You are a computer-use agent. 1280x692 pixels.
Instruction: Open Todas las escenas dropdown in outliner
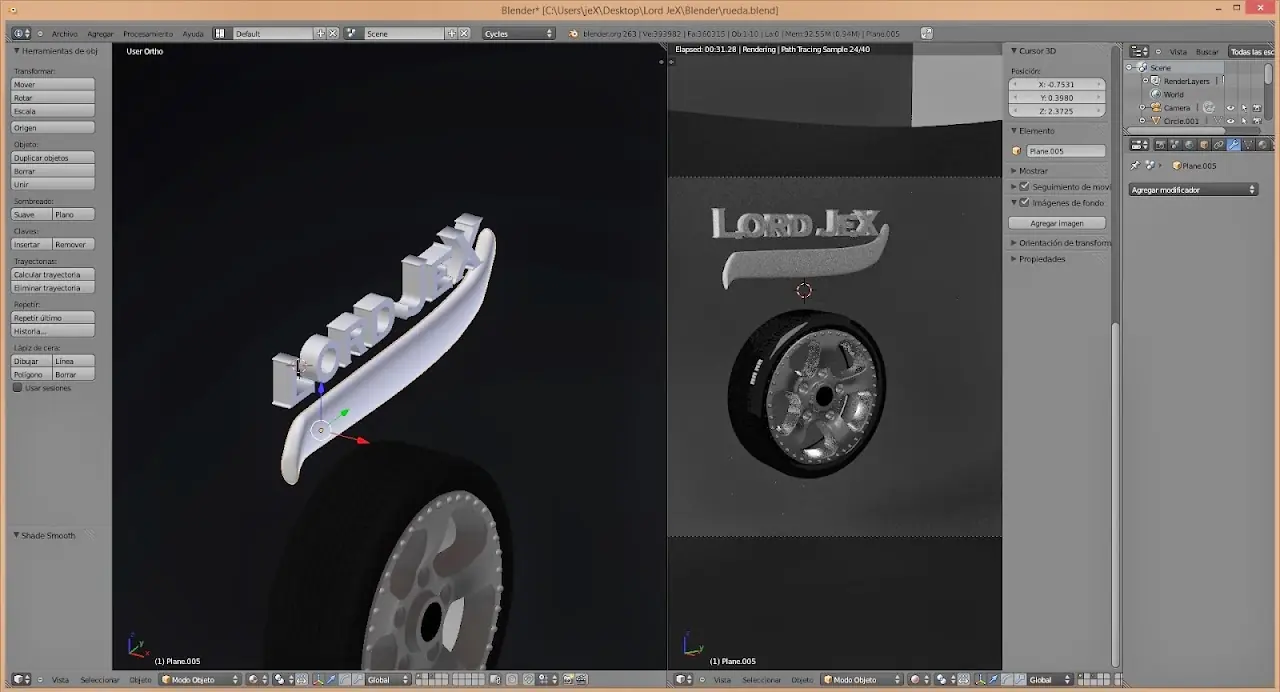1253,52
